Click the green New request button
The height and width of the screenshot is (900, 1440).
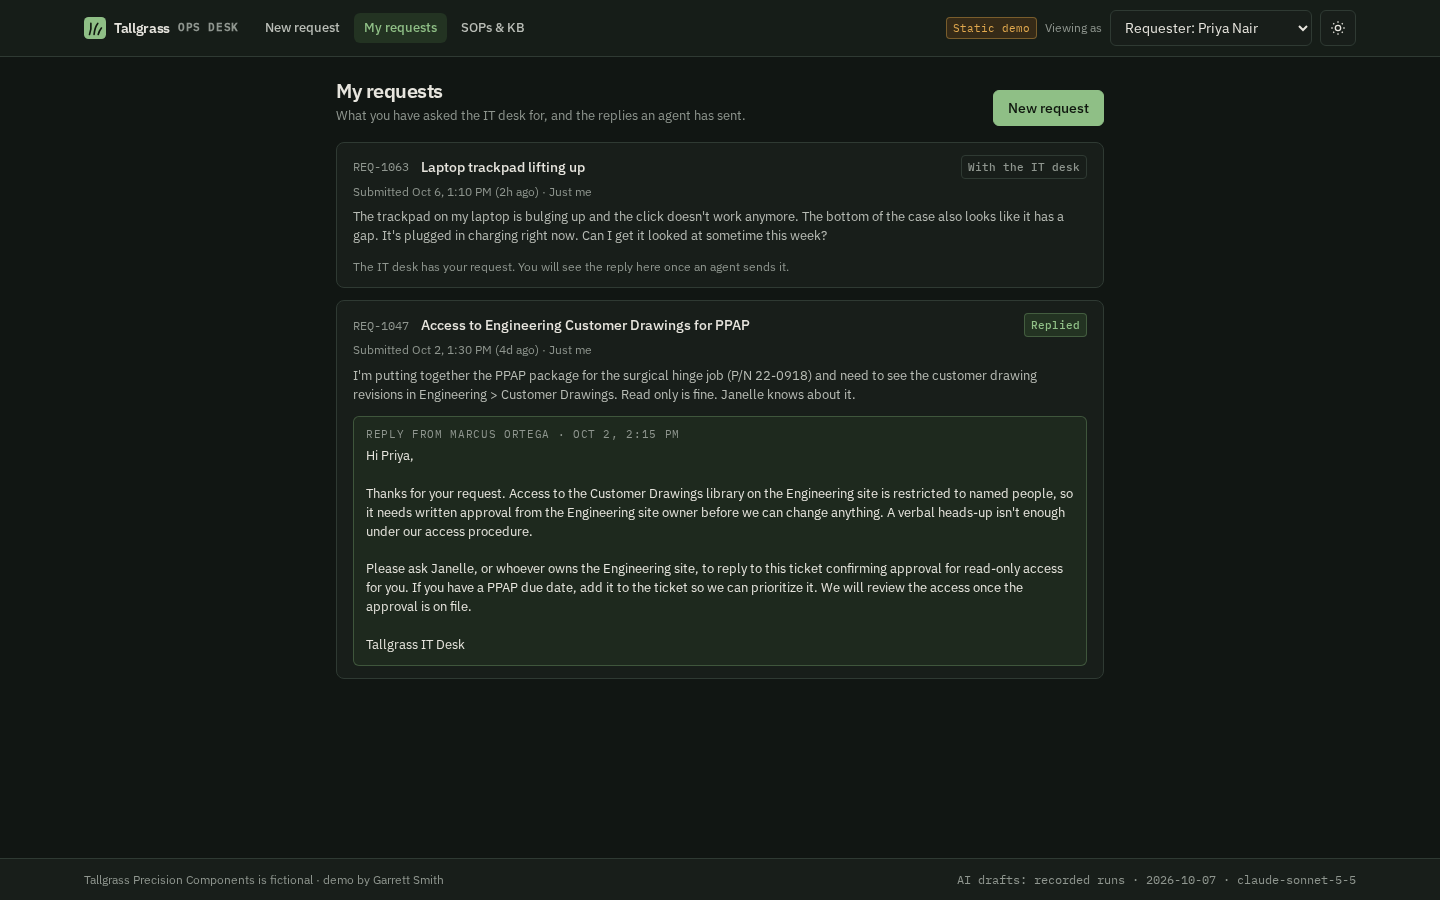pos(1048,108)
